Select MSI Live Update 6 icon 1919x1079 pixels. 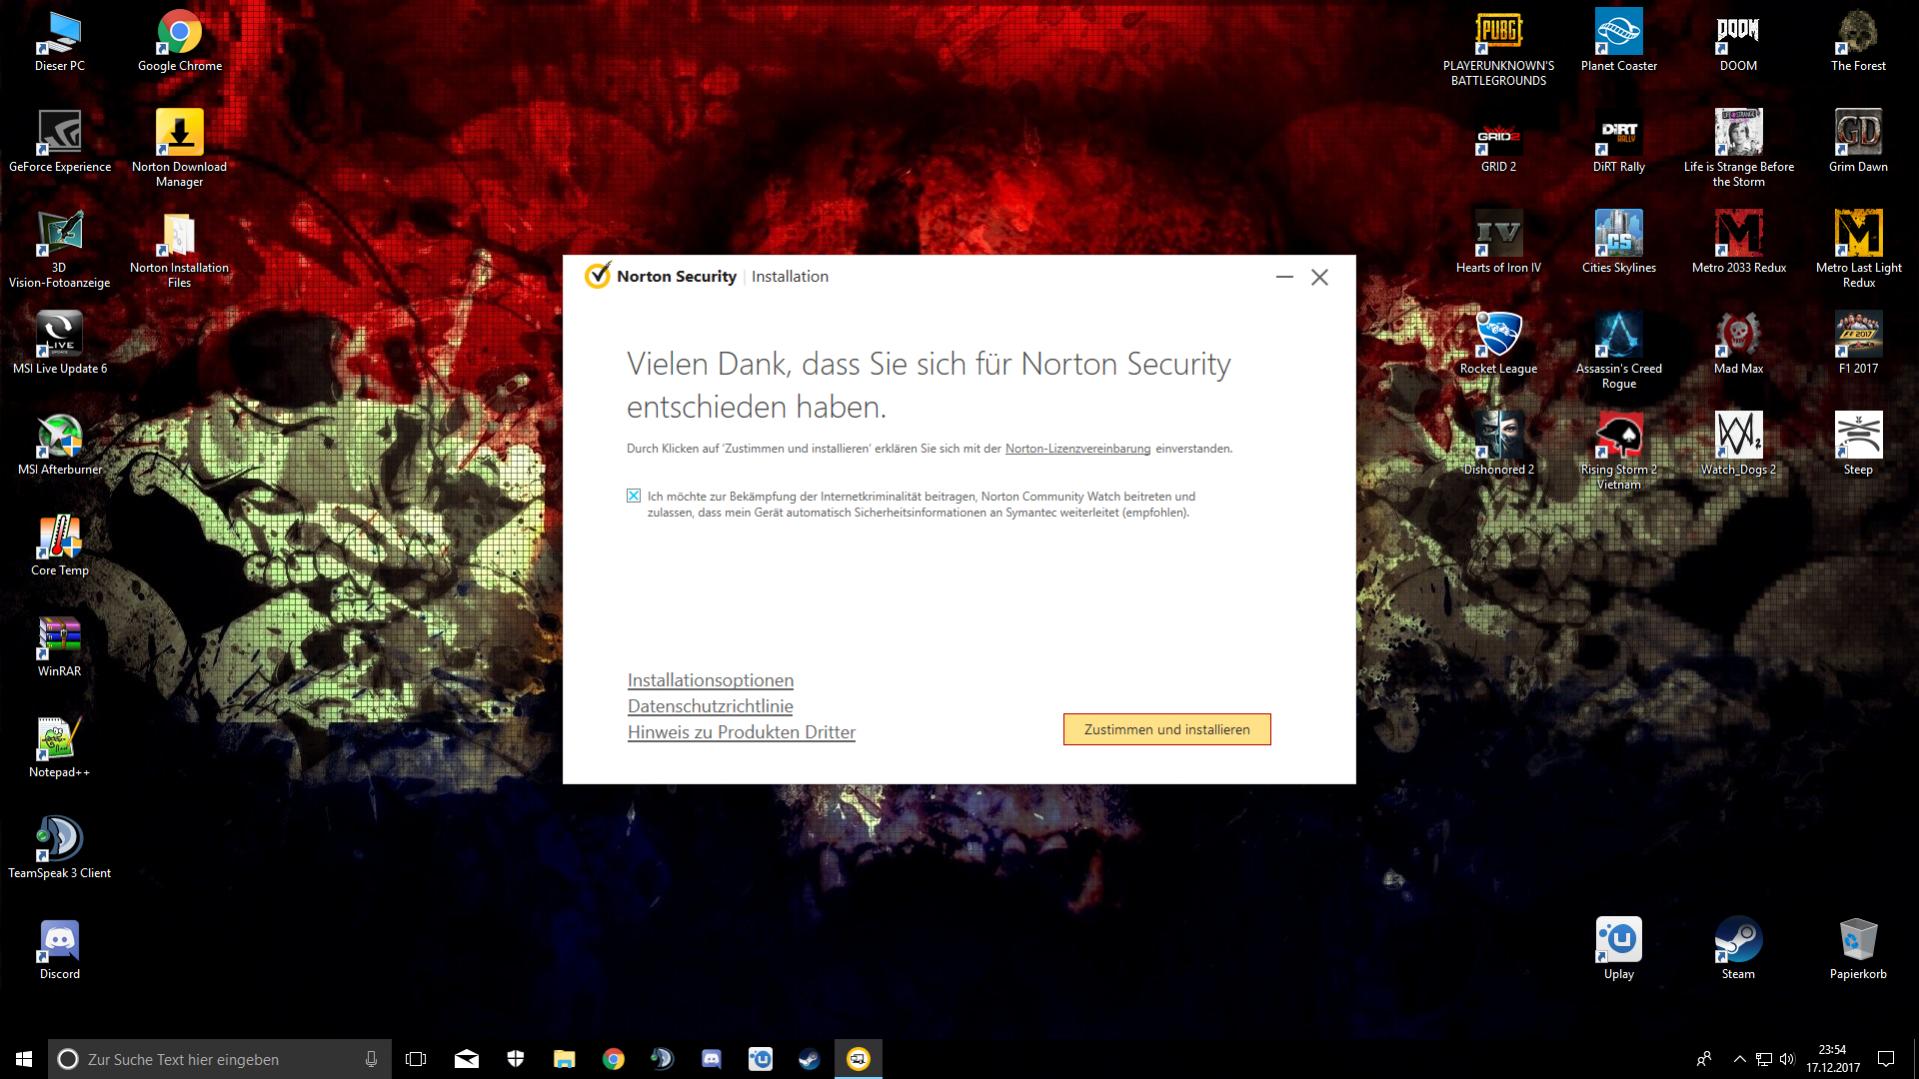[x=60, y=343]
